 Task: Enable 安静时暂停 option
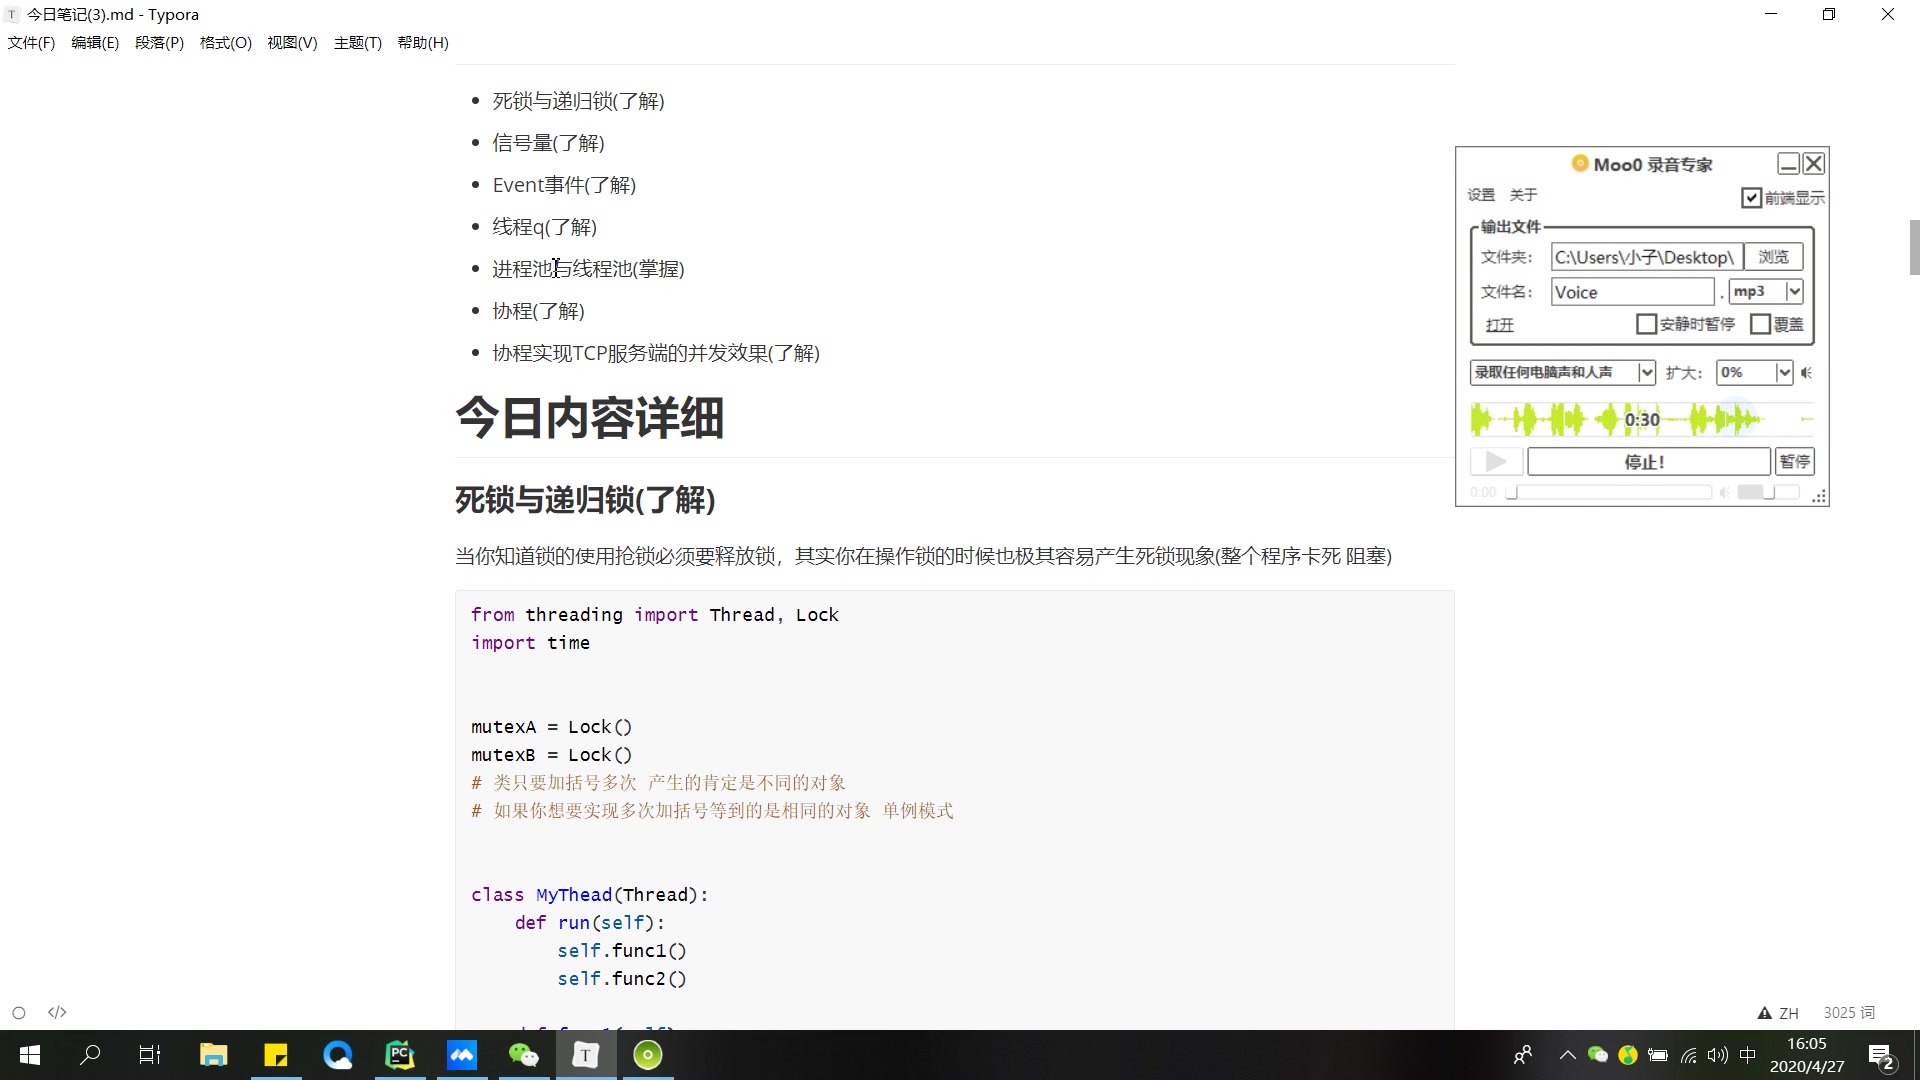click(x=1647, y=324)
